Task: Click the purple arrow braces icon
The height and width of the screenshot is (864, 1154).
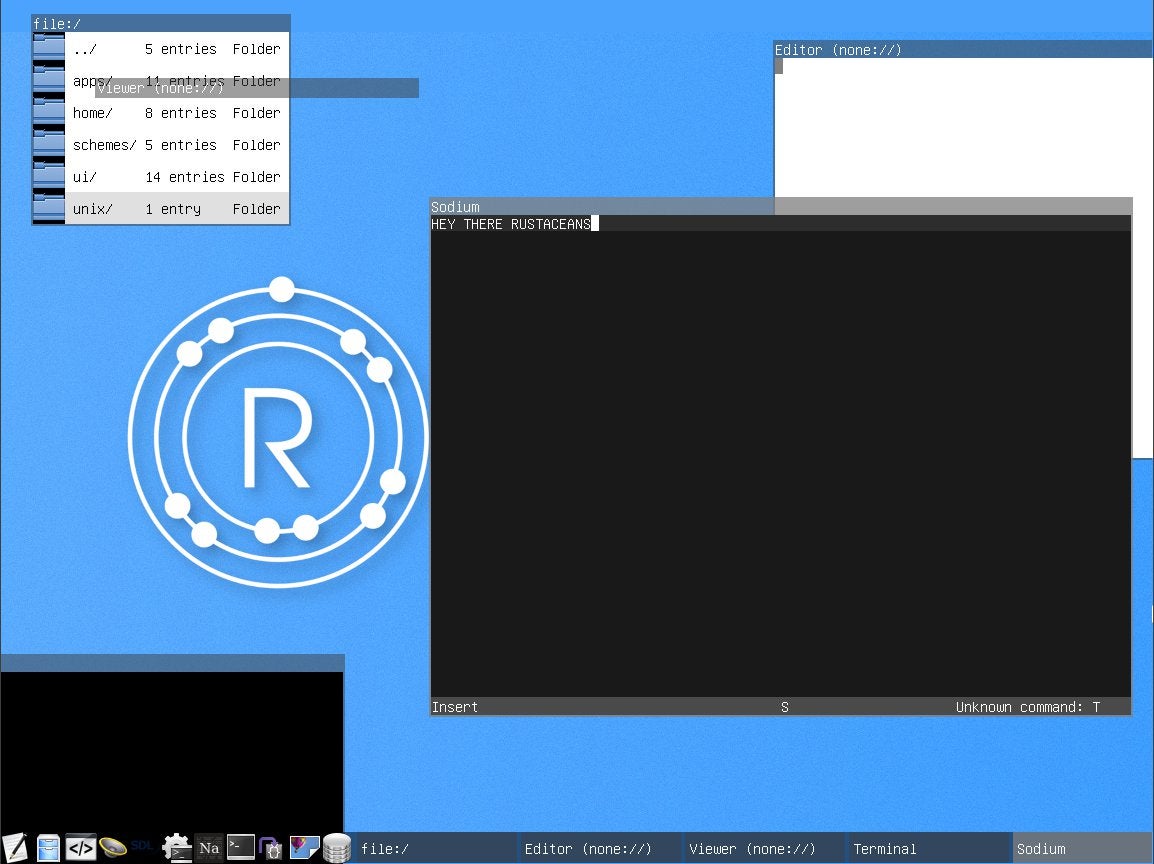Action: pyautogui.click(x=272, y=848)
